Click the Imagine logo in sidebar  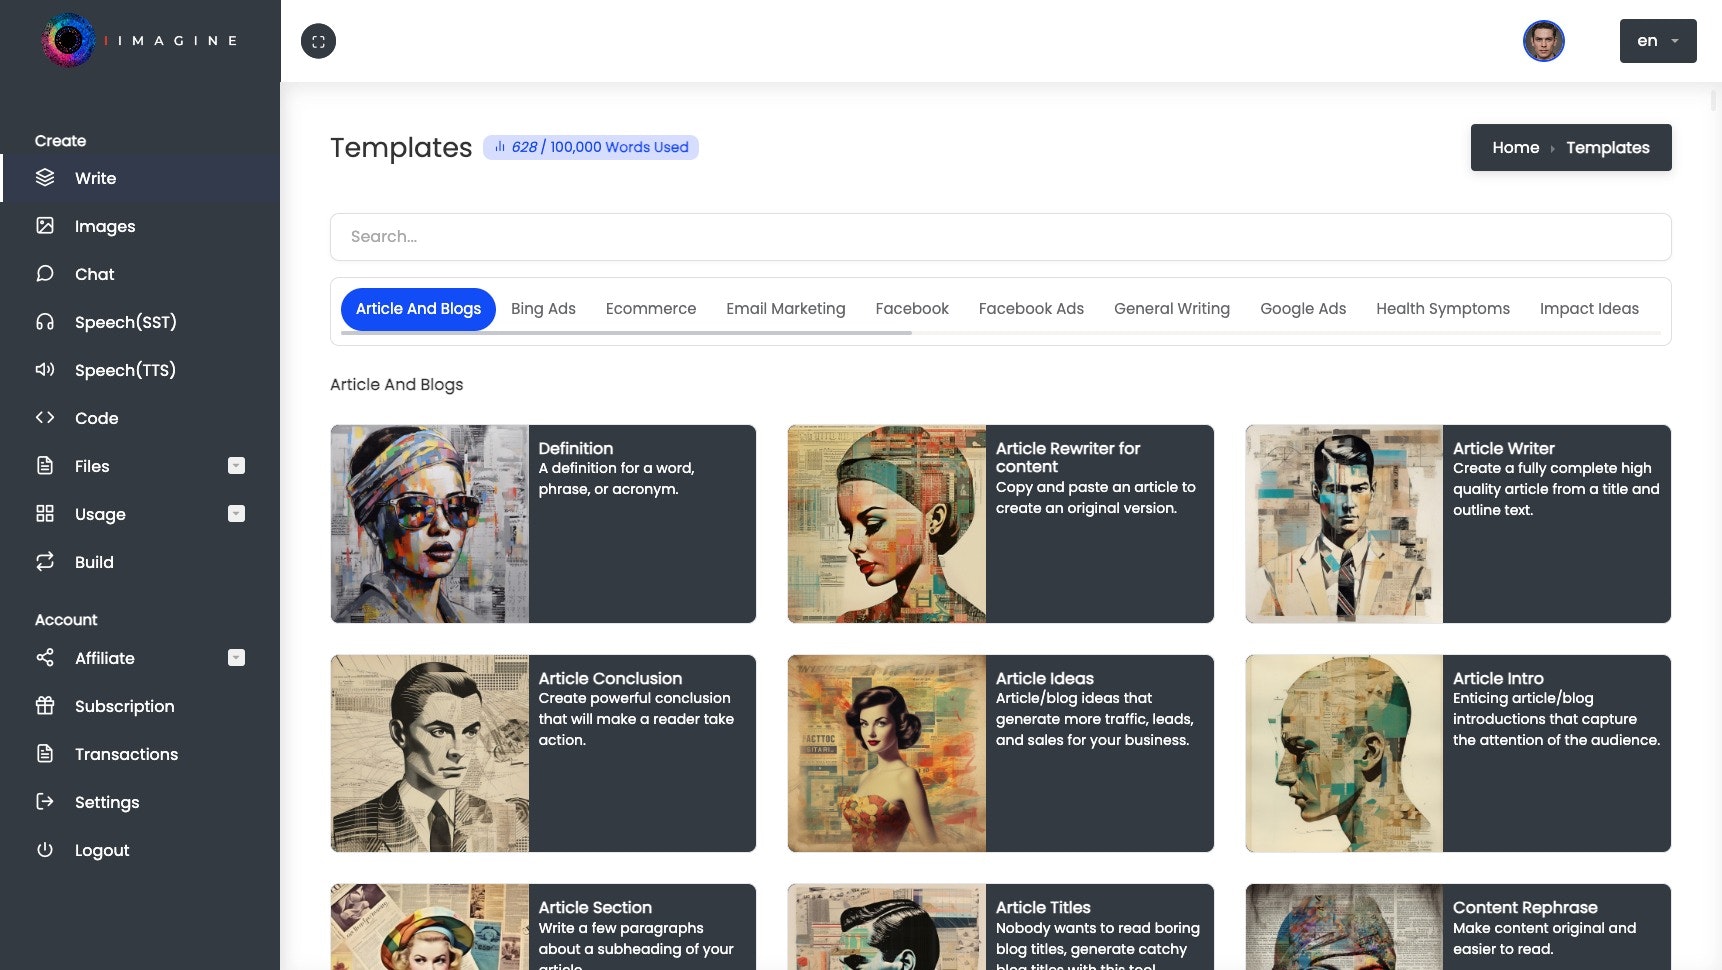(x=140, y=40)
